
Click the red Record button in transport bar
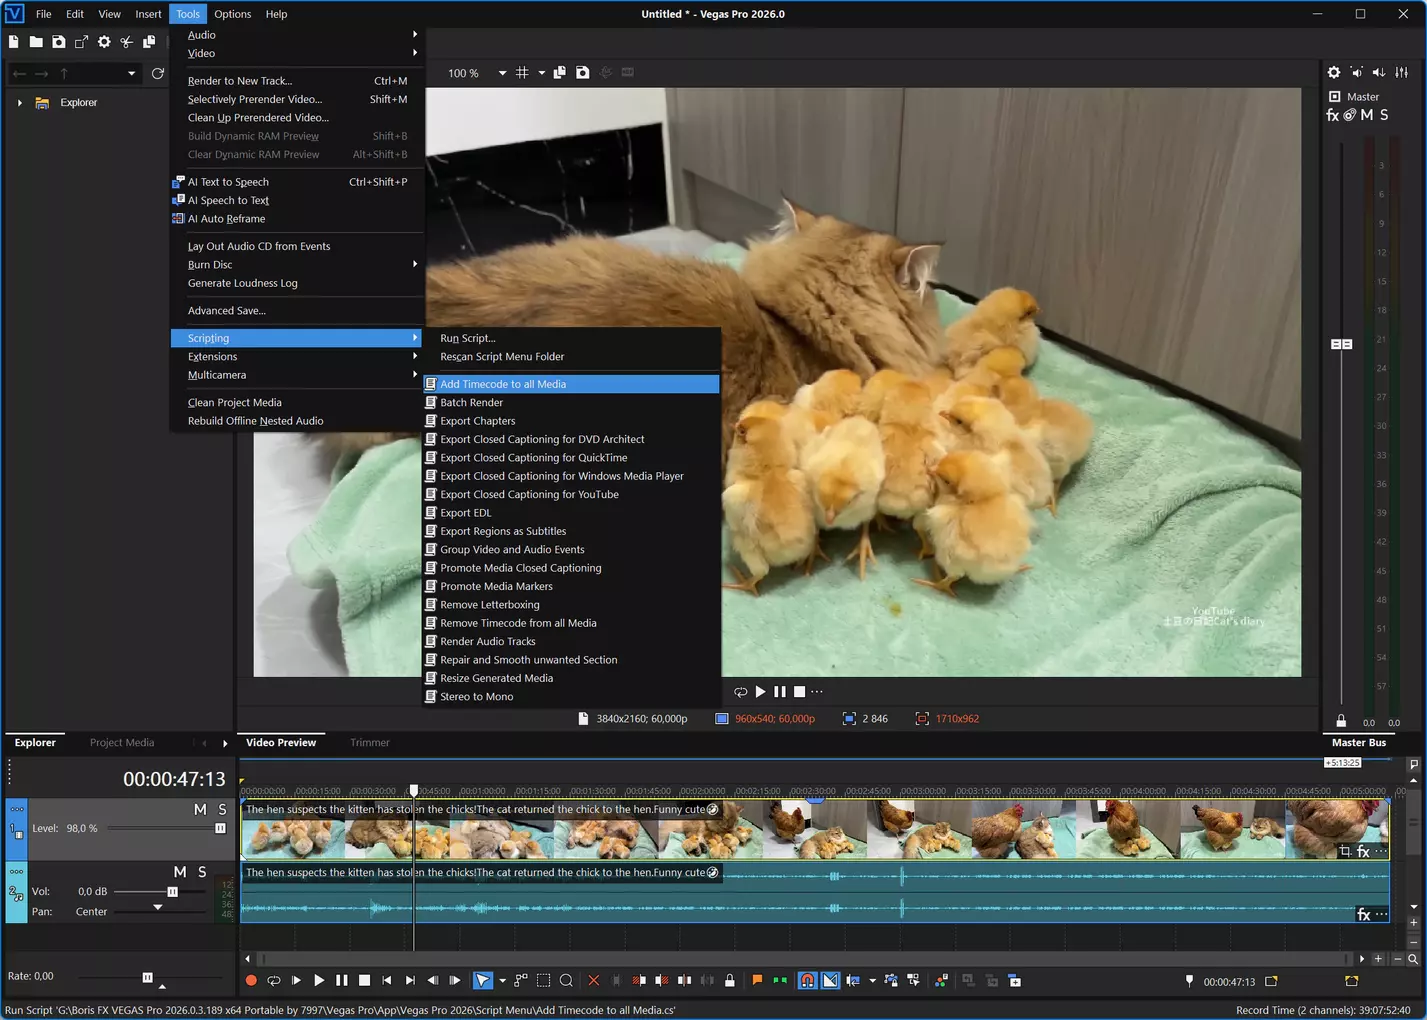tap(251, 981)
